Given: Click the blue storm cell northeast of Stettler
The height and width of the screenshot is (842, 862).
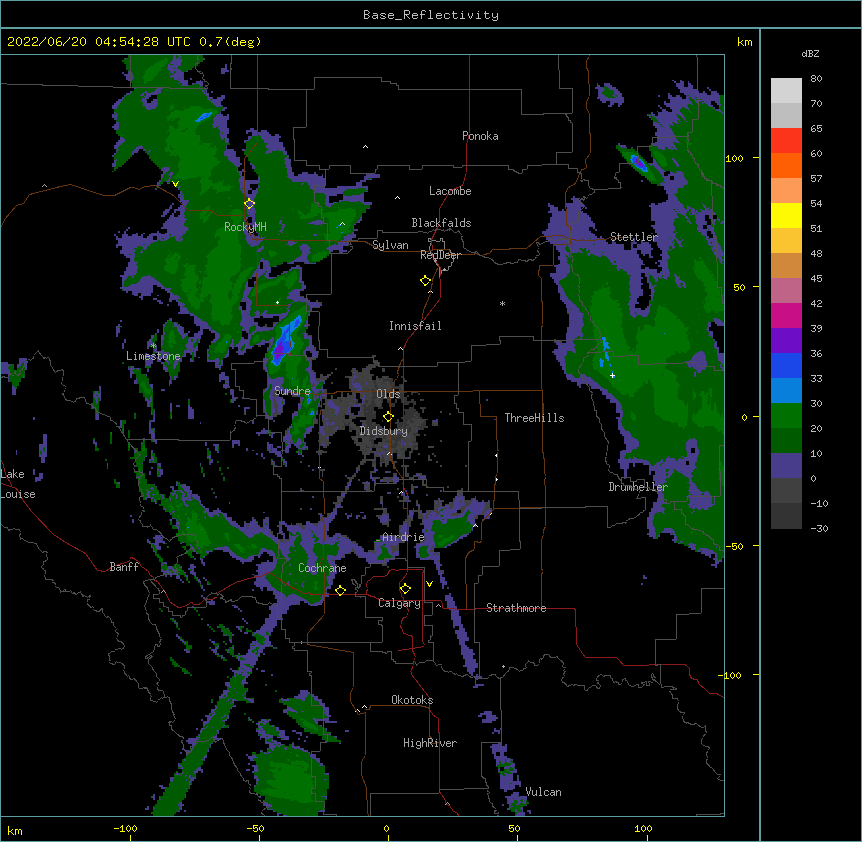Looking at the screenshot, I should (x=638, y=163).
